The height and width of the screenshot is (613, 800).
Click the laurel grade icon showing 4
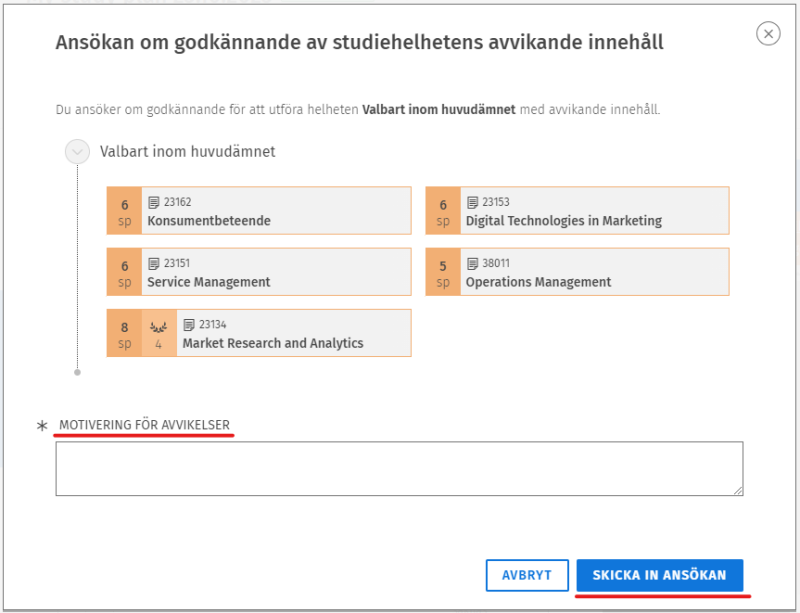click(158, 333)
